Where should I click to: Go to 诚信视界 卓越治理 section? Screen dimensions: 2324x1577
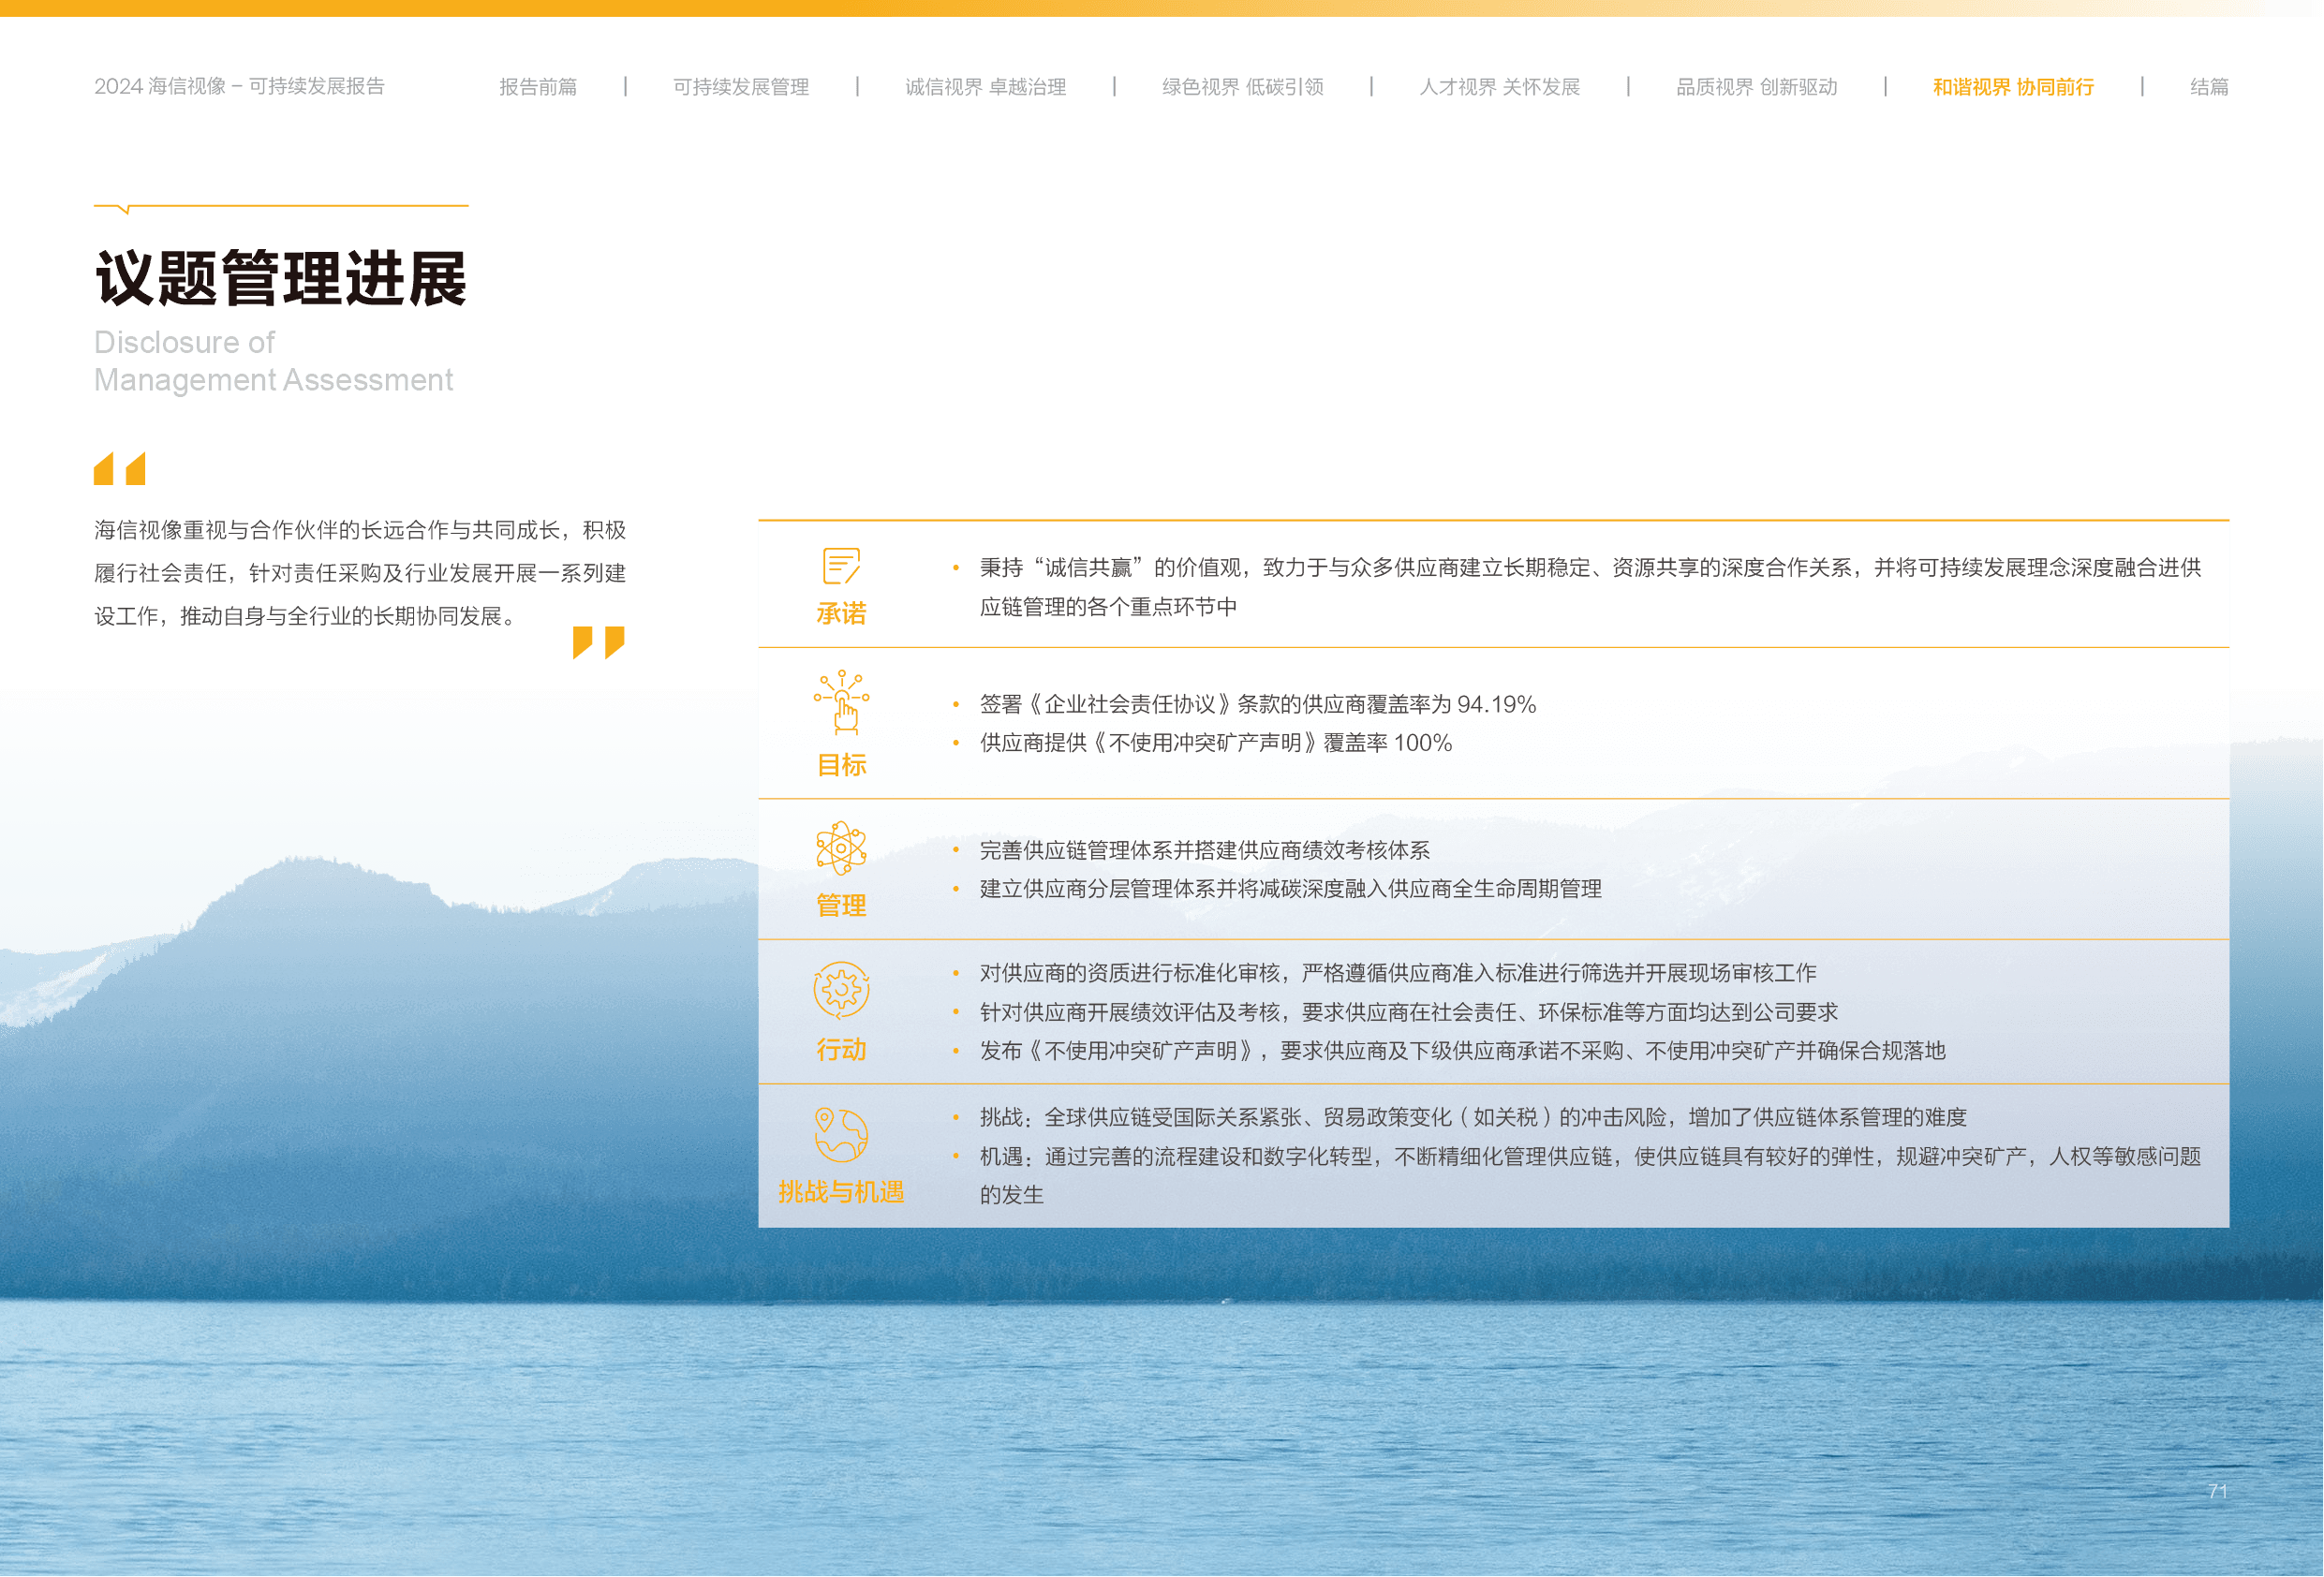pyautogui.click(x=985, y=87)
